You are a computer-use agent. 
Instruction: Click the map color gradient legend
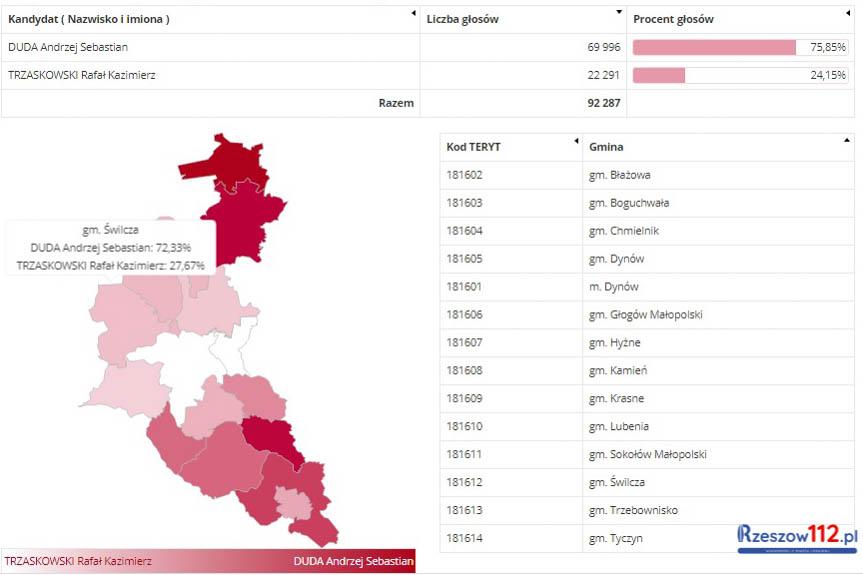(x=208, y=561)
